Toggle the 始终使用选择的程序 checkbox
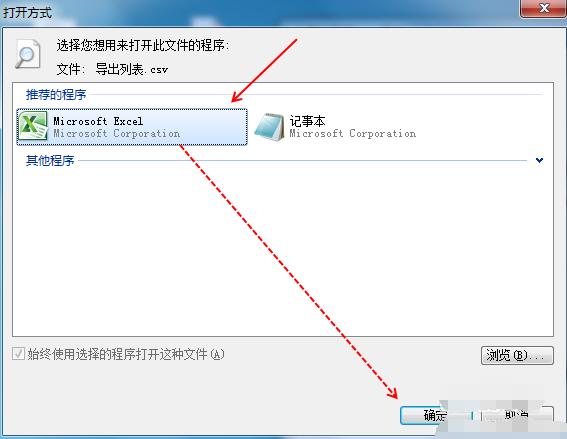567x439 pixels. (18, 354)
